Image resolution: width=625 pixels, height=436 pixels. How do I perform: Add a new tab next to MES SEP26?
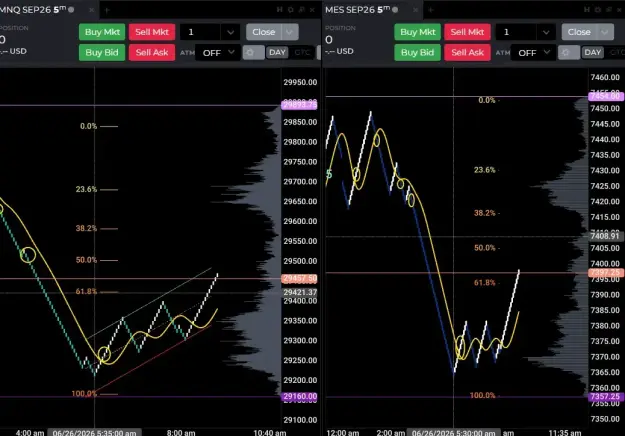430,10
